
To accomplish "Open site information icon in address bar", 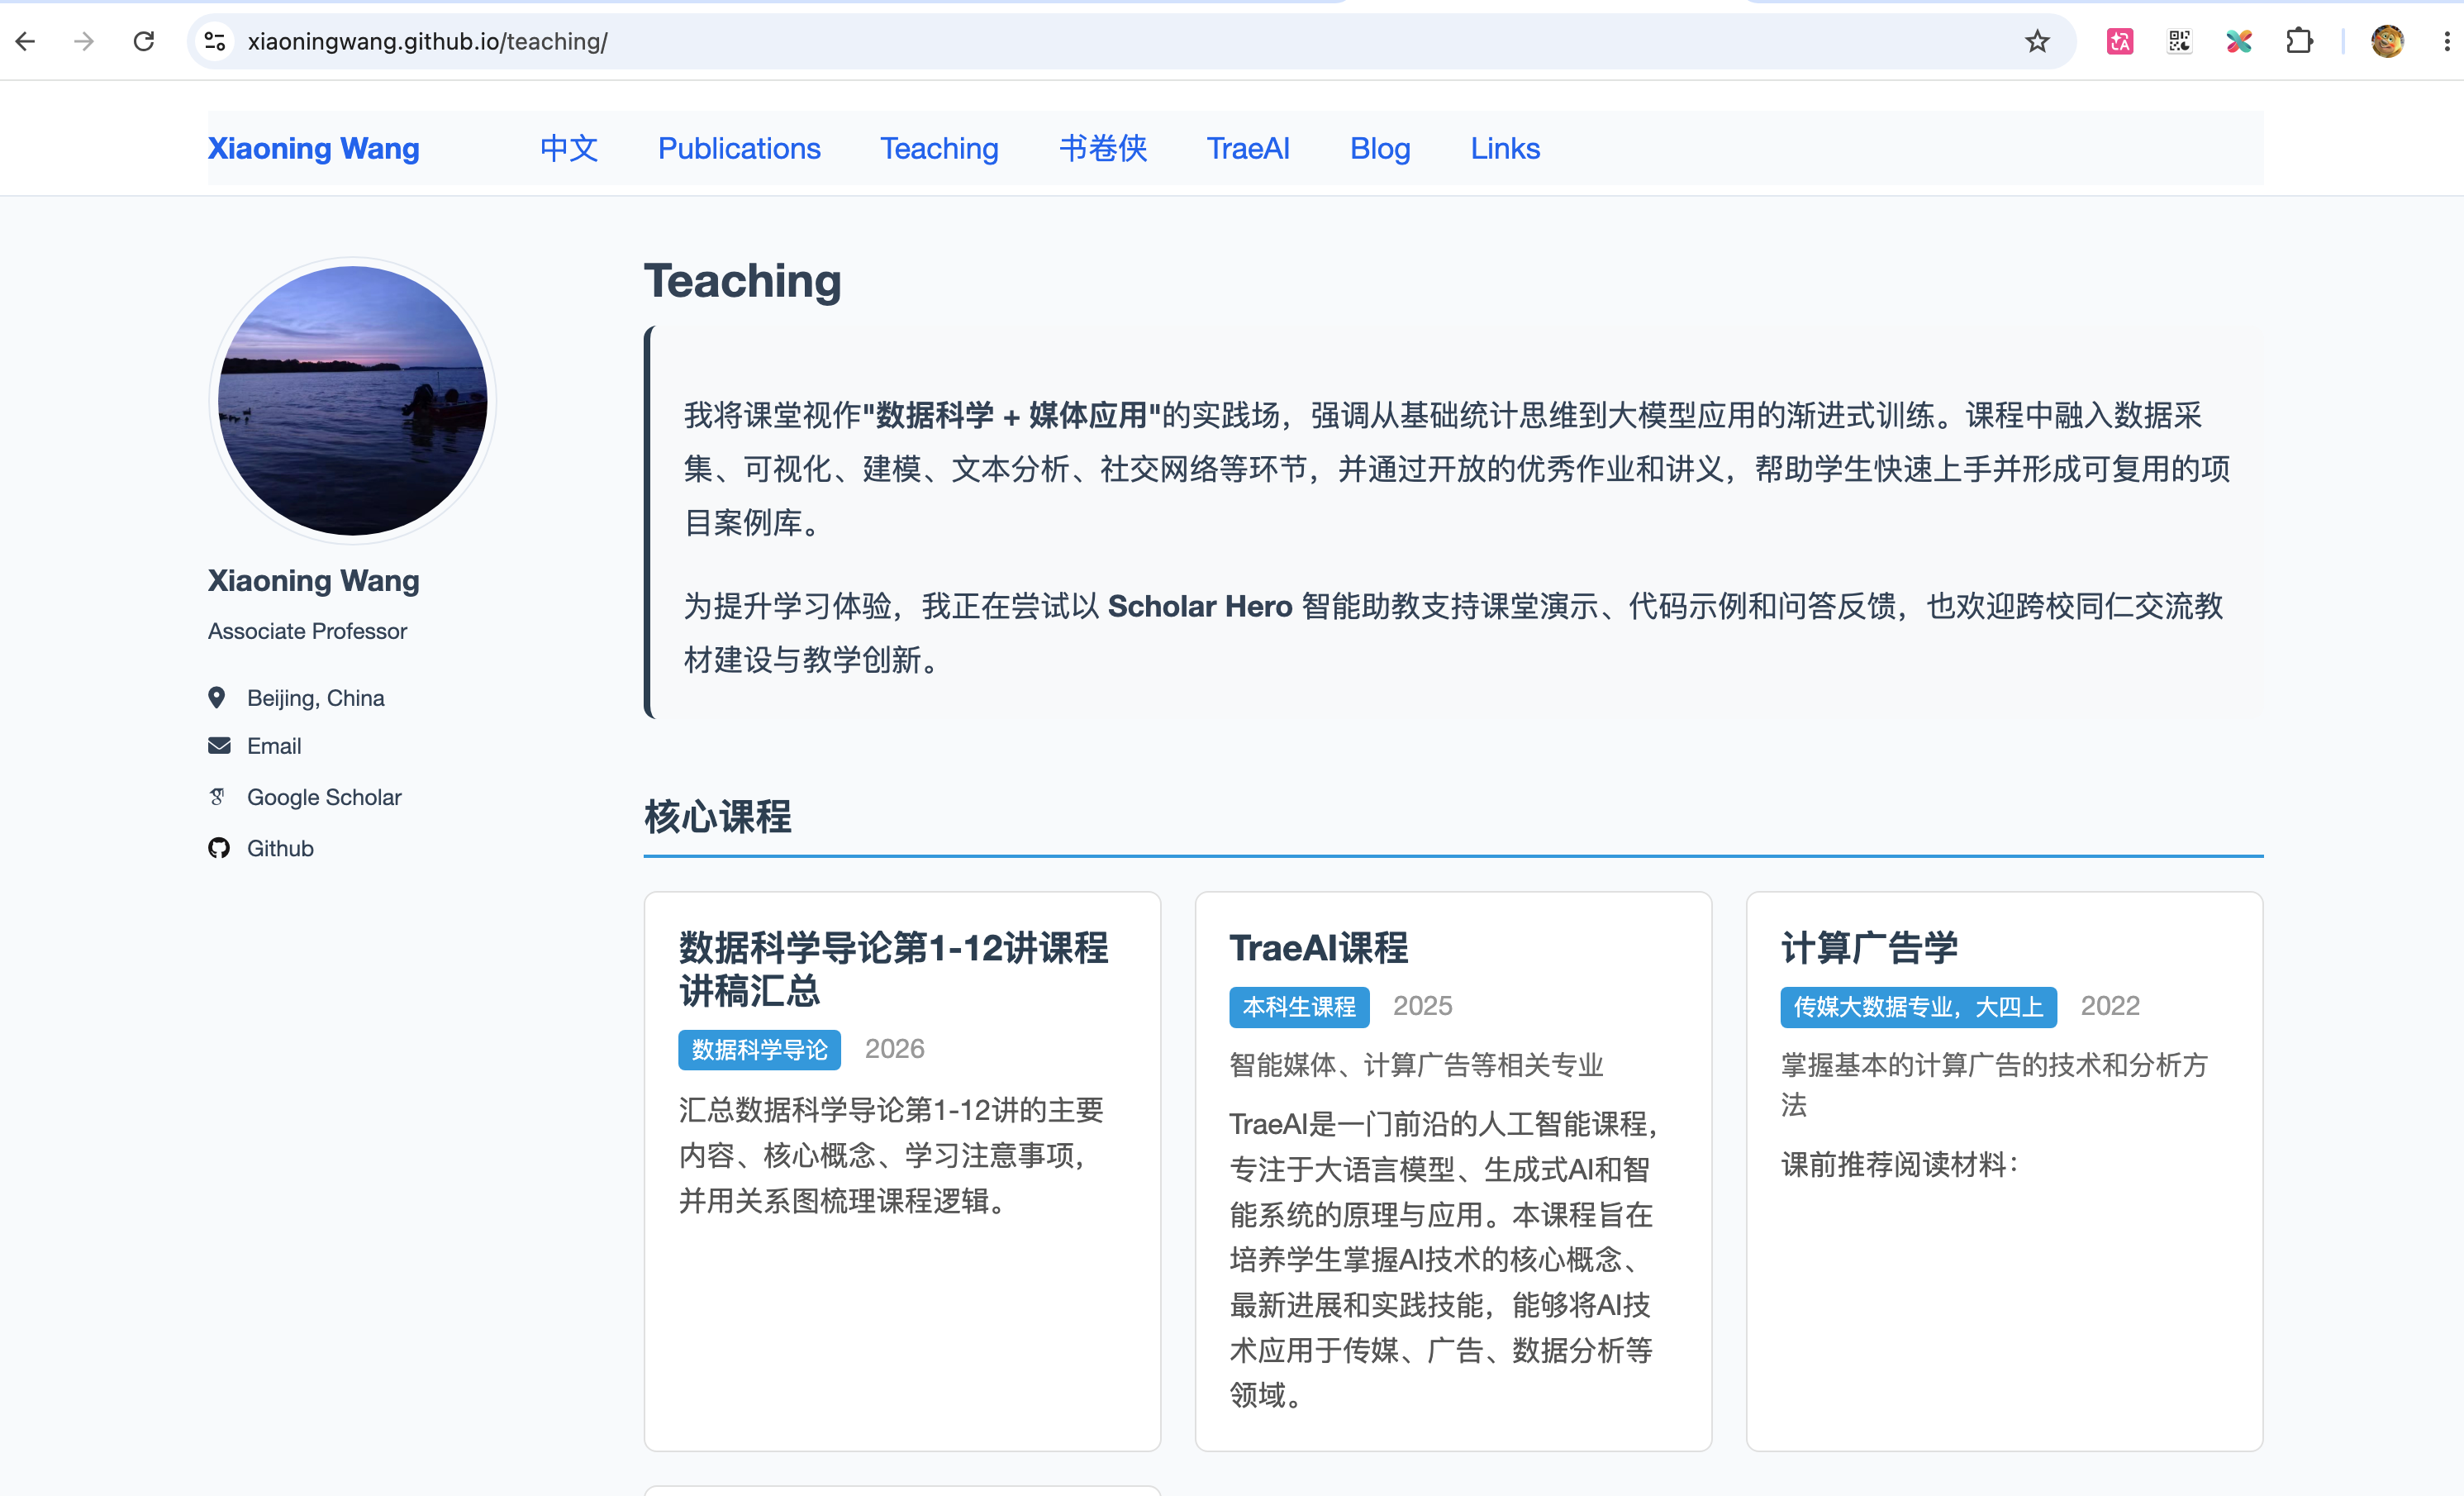I will coord(214,41).
